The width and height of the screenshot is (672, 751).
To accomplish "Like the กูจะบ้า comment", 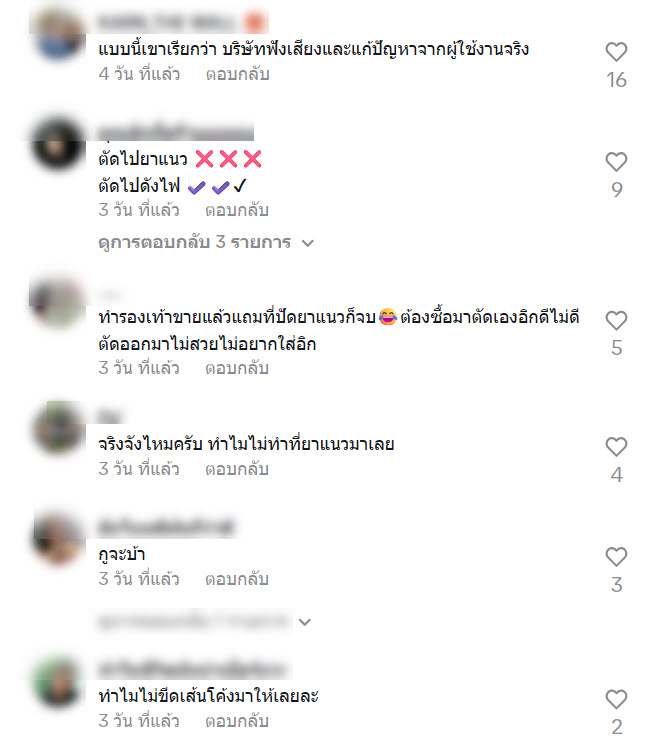I will pos(616,557).
